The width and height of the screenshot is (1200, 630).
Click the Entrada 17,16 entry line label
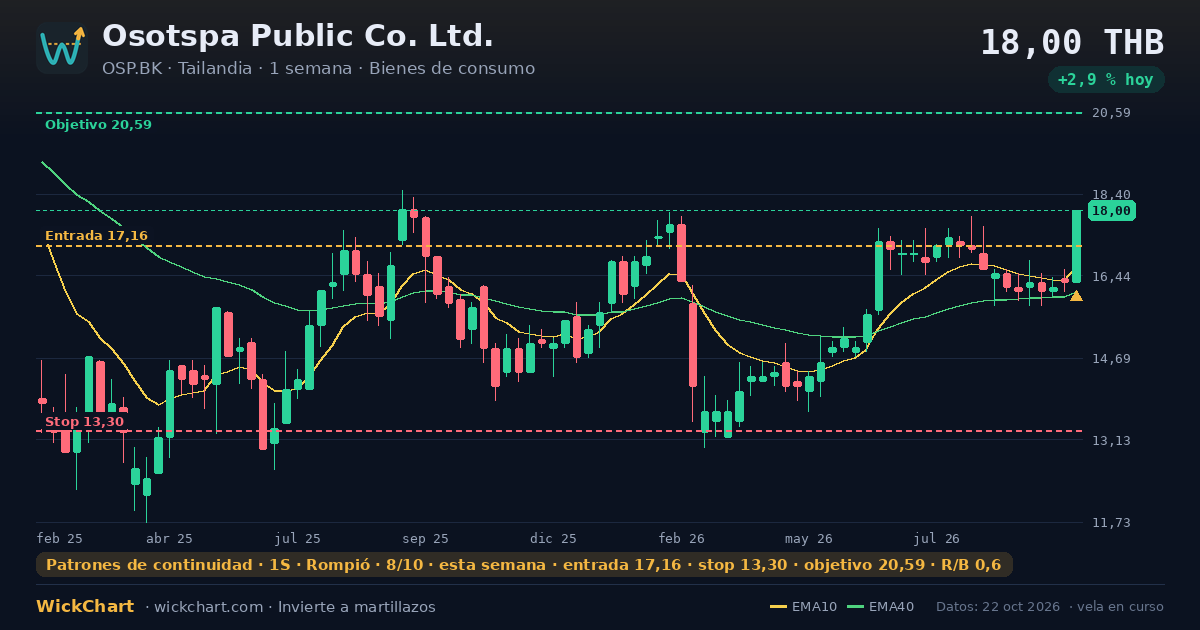click(x=96, y=236)
